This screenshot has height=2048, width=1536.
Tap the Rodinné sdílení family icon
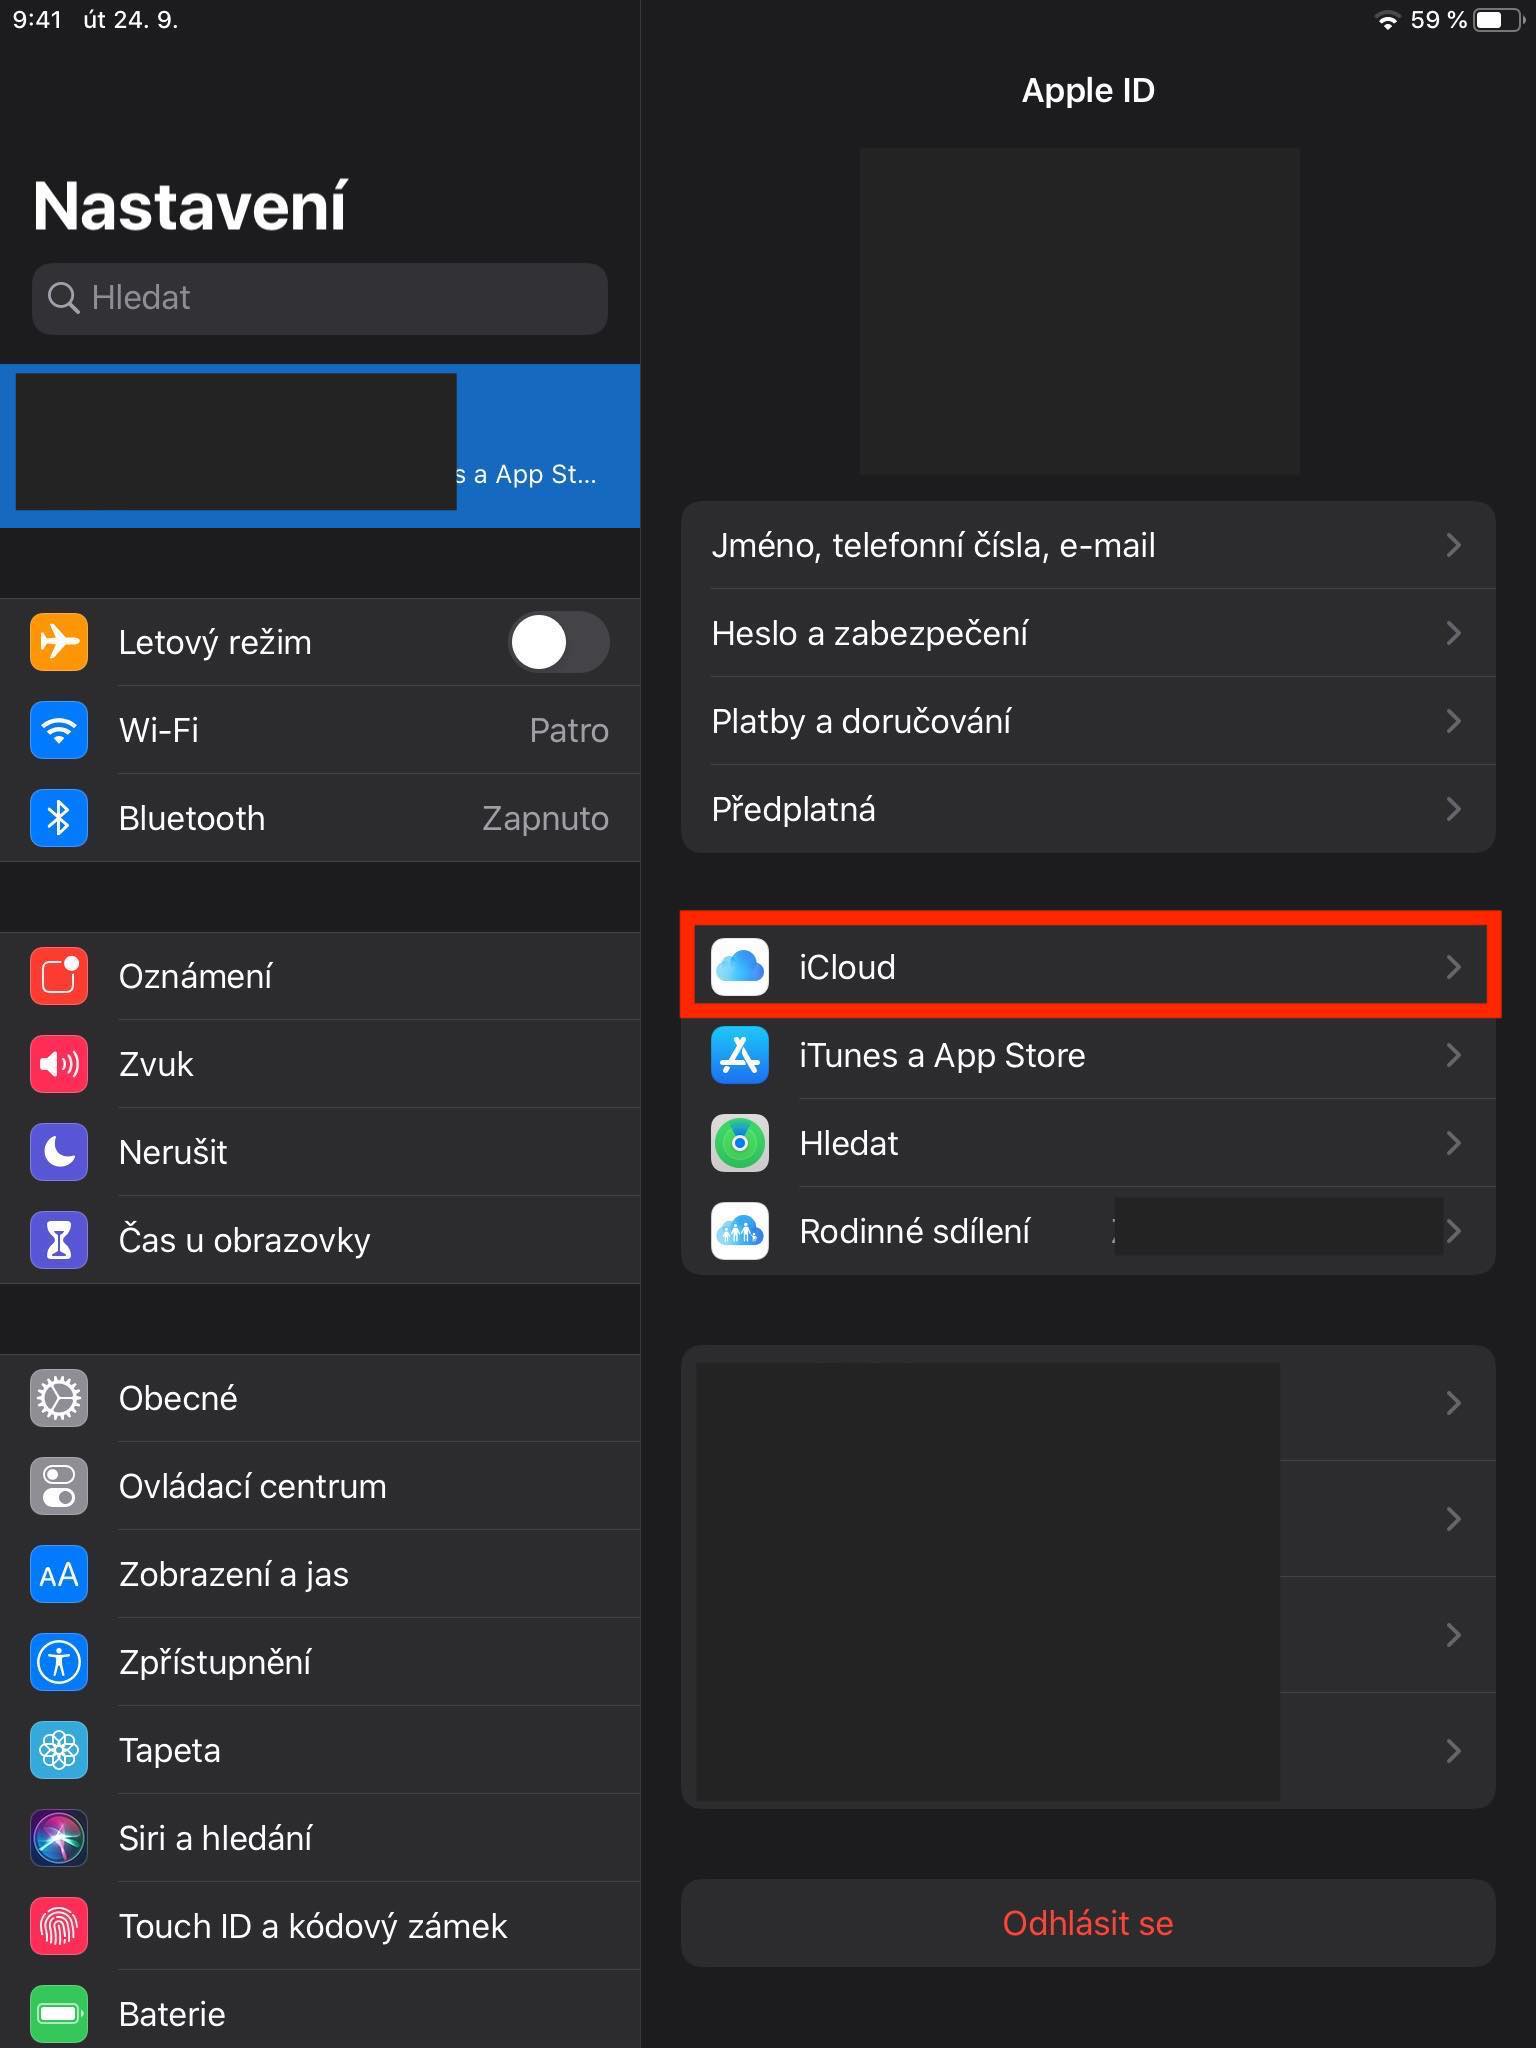pos(740,1231)
